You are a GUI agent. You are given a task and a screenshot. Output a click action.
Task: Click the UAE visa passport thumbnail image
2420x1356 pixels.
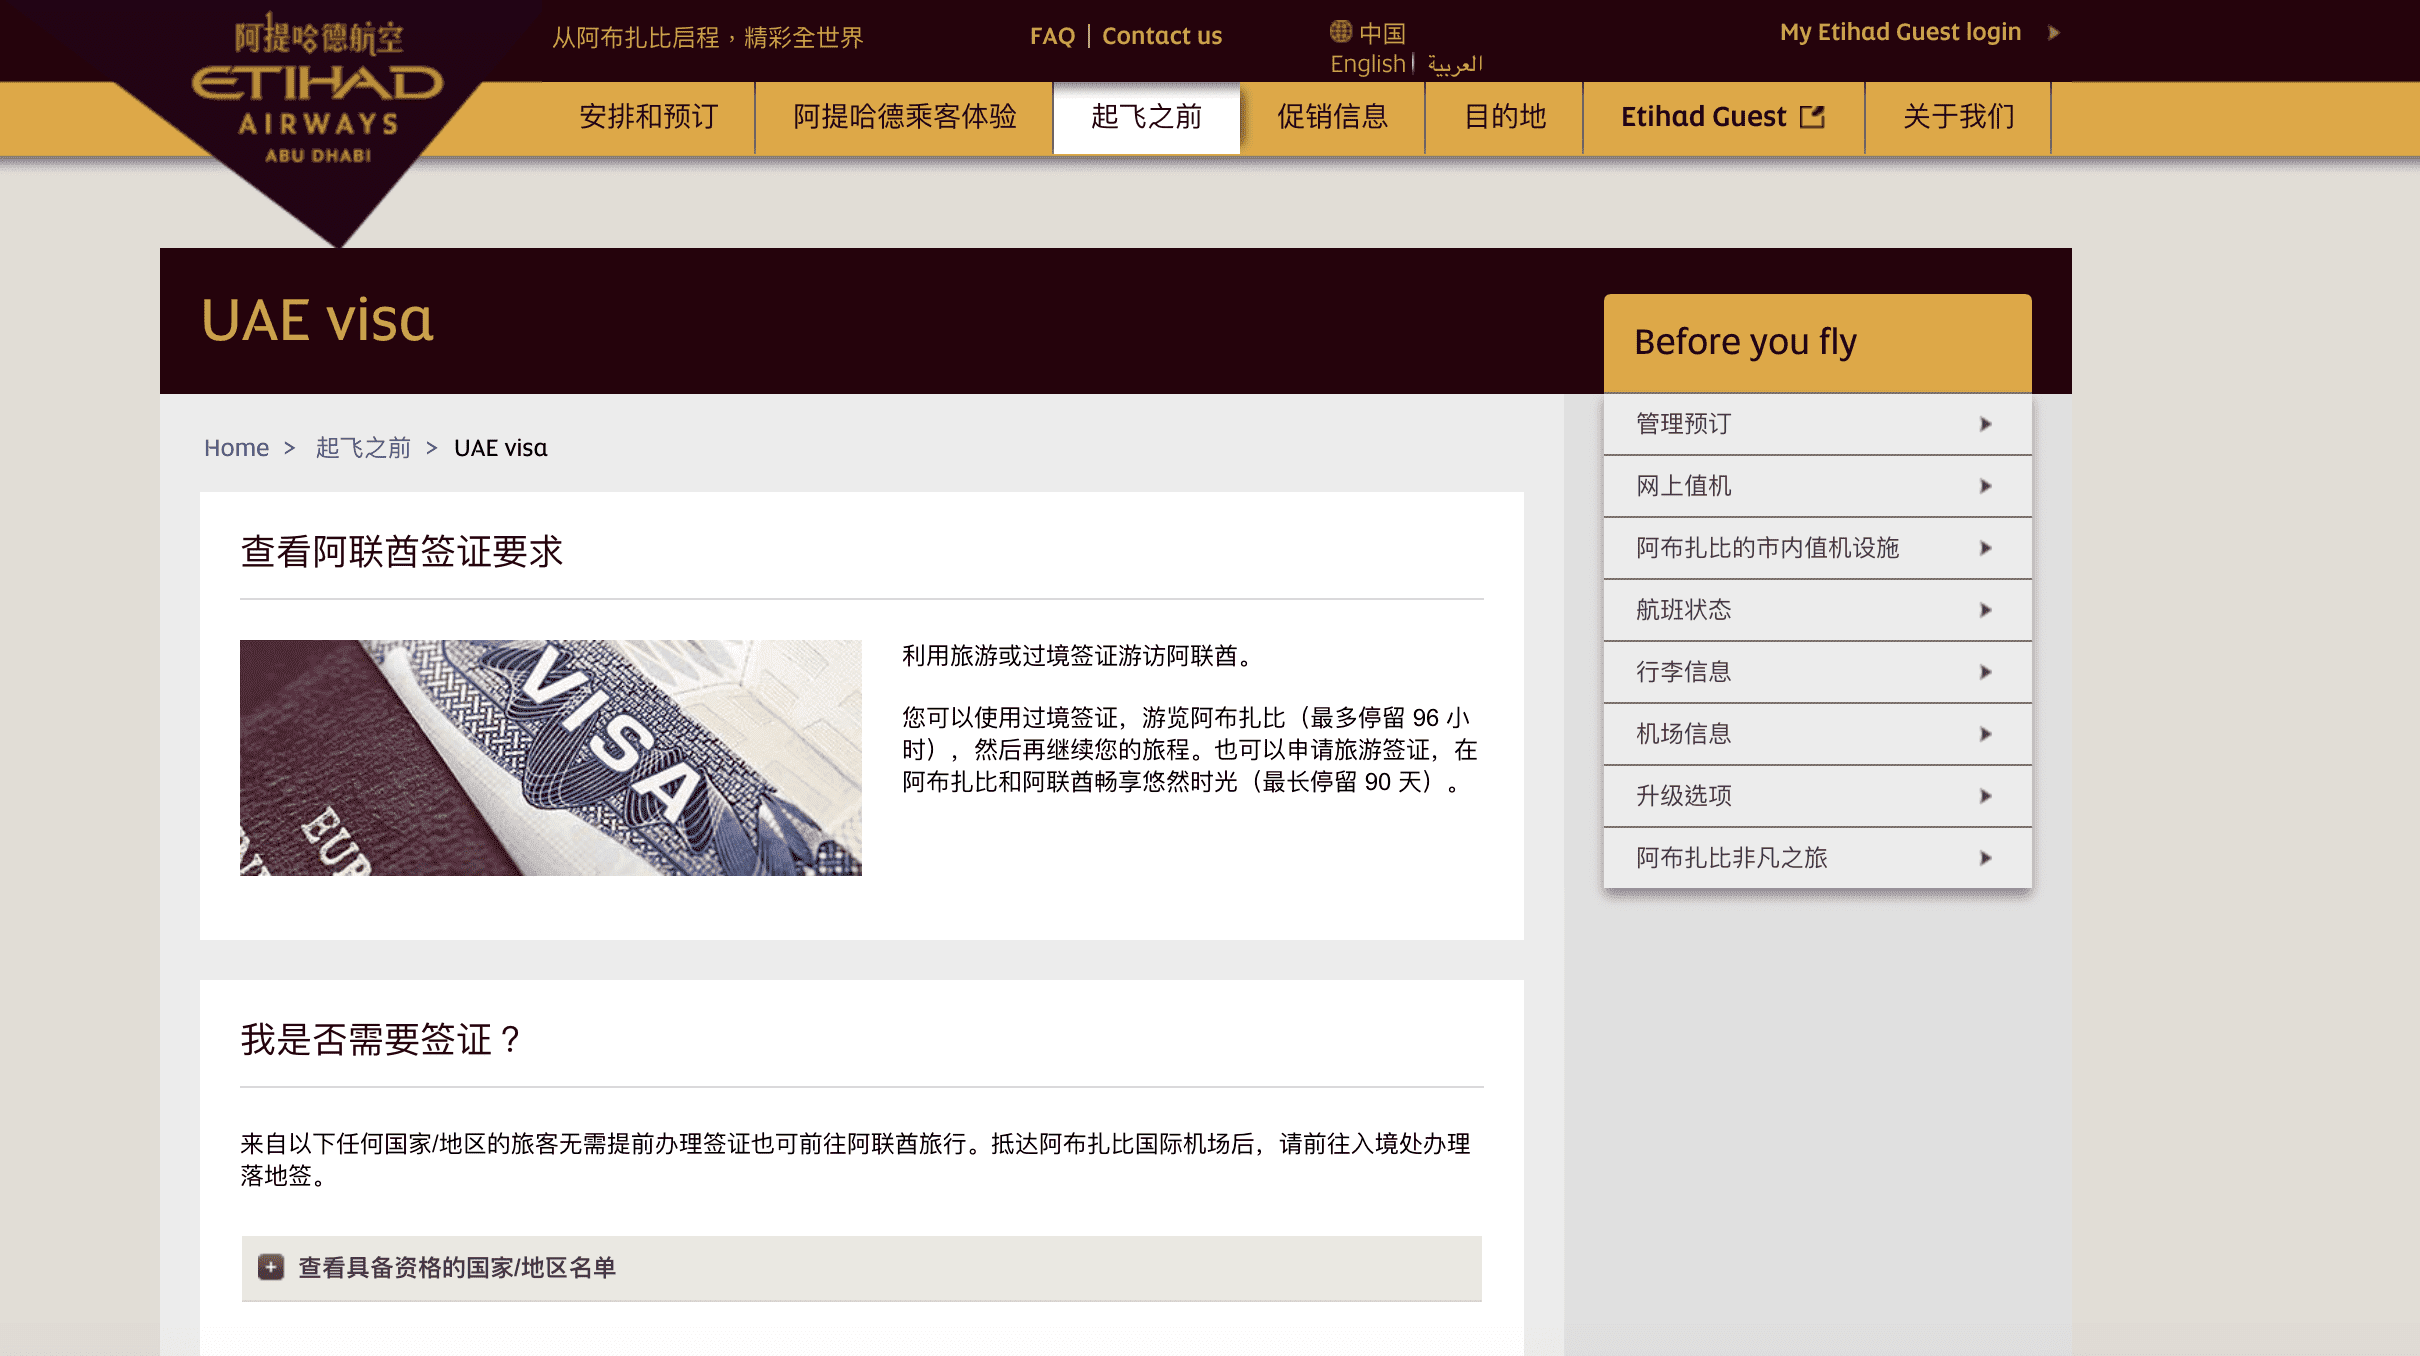pos(553,758)
